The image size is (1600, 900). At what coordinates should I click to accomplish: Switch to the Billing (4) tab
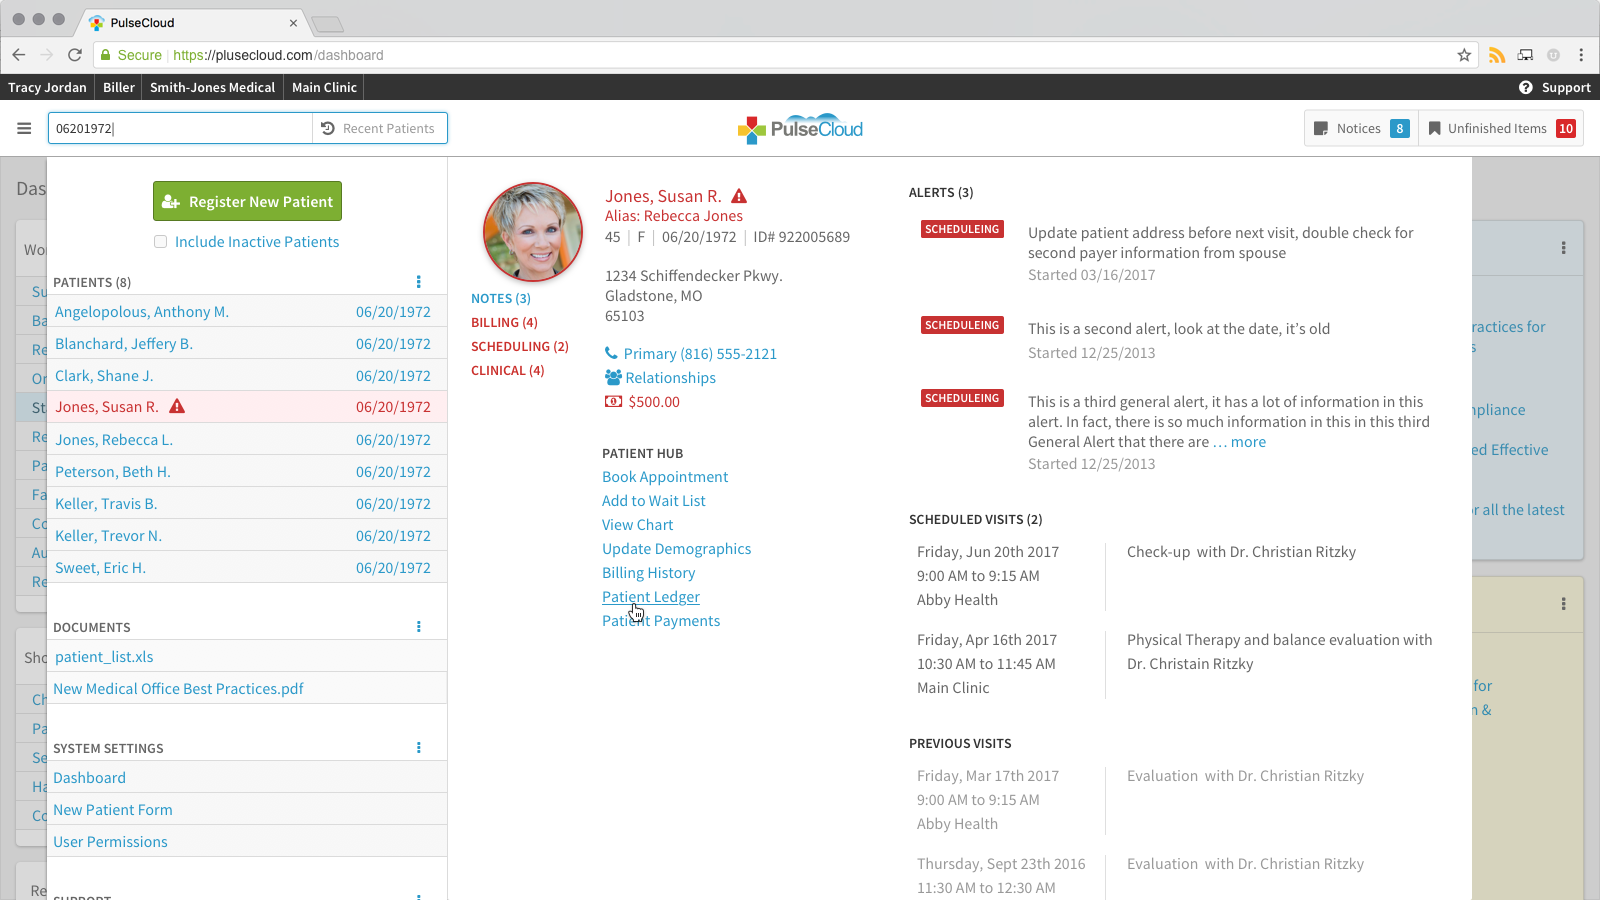[504, 322]
